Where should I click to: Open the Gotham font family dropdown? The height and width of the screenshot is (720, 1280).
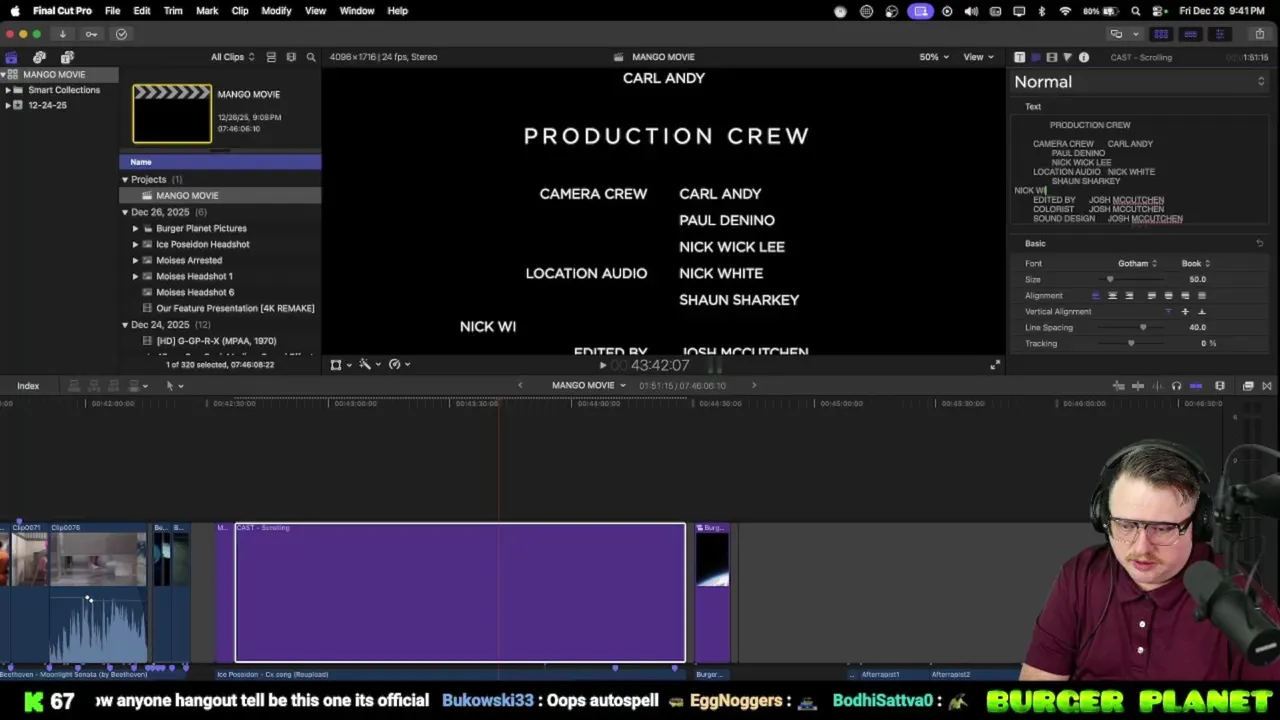(1137, 264)
